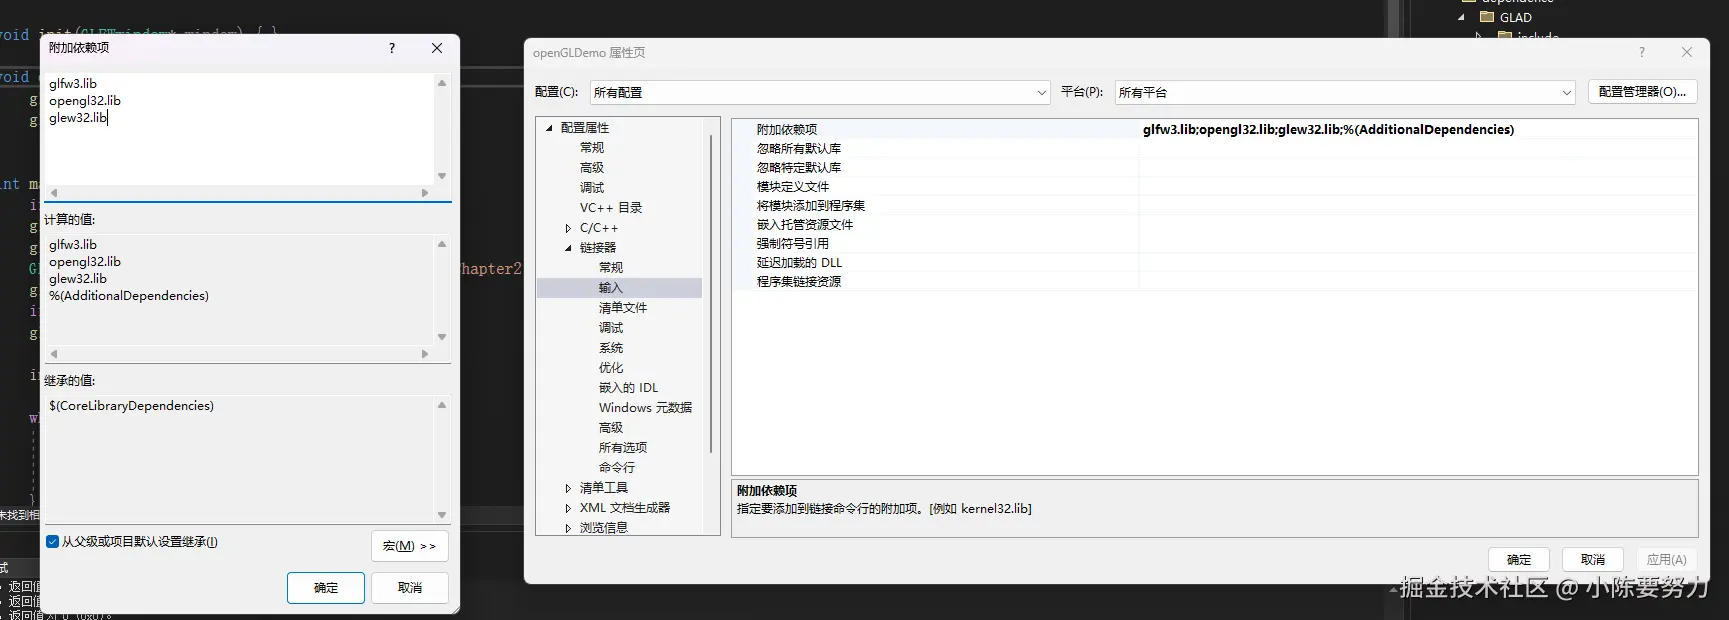Expand the 清单工具 tree node

568,488
